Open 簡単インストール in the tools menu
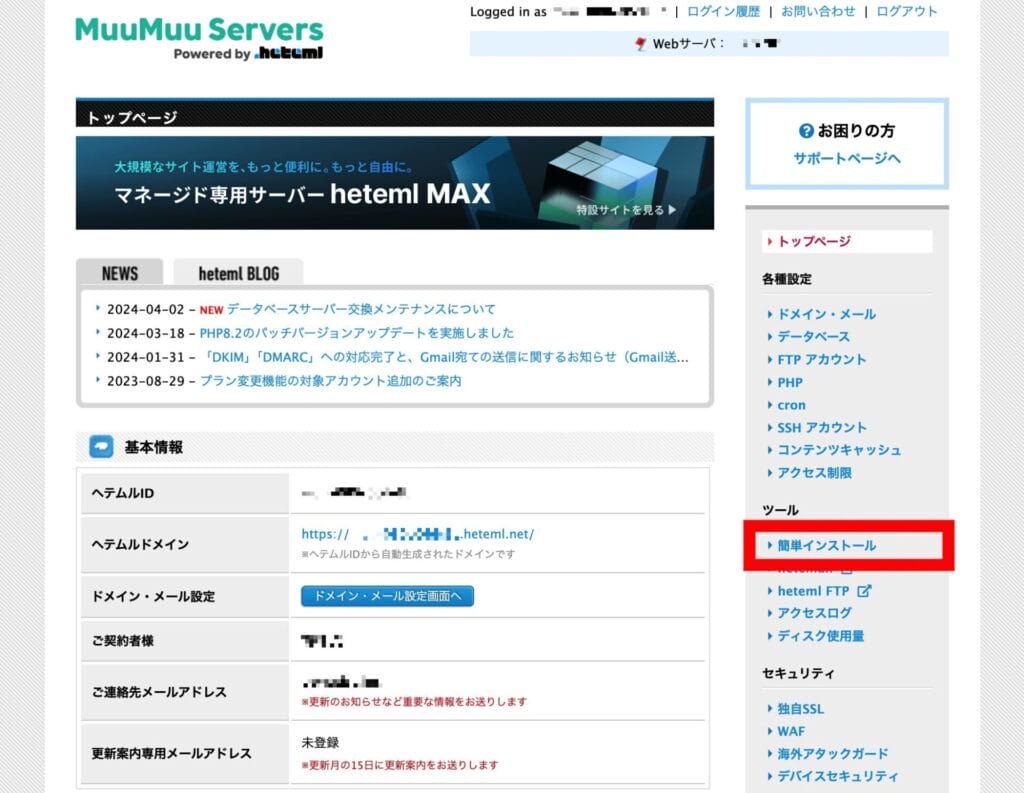 [826, 545]
